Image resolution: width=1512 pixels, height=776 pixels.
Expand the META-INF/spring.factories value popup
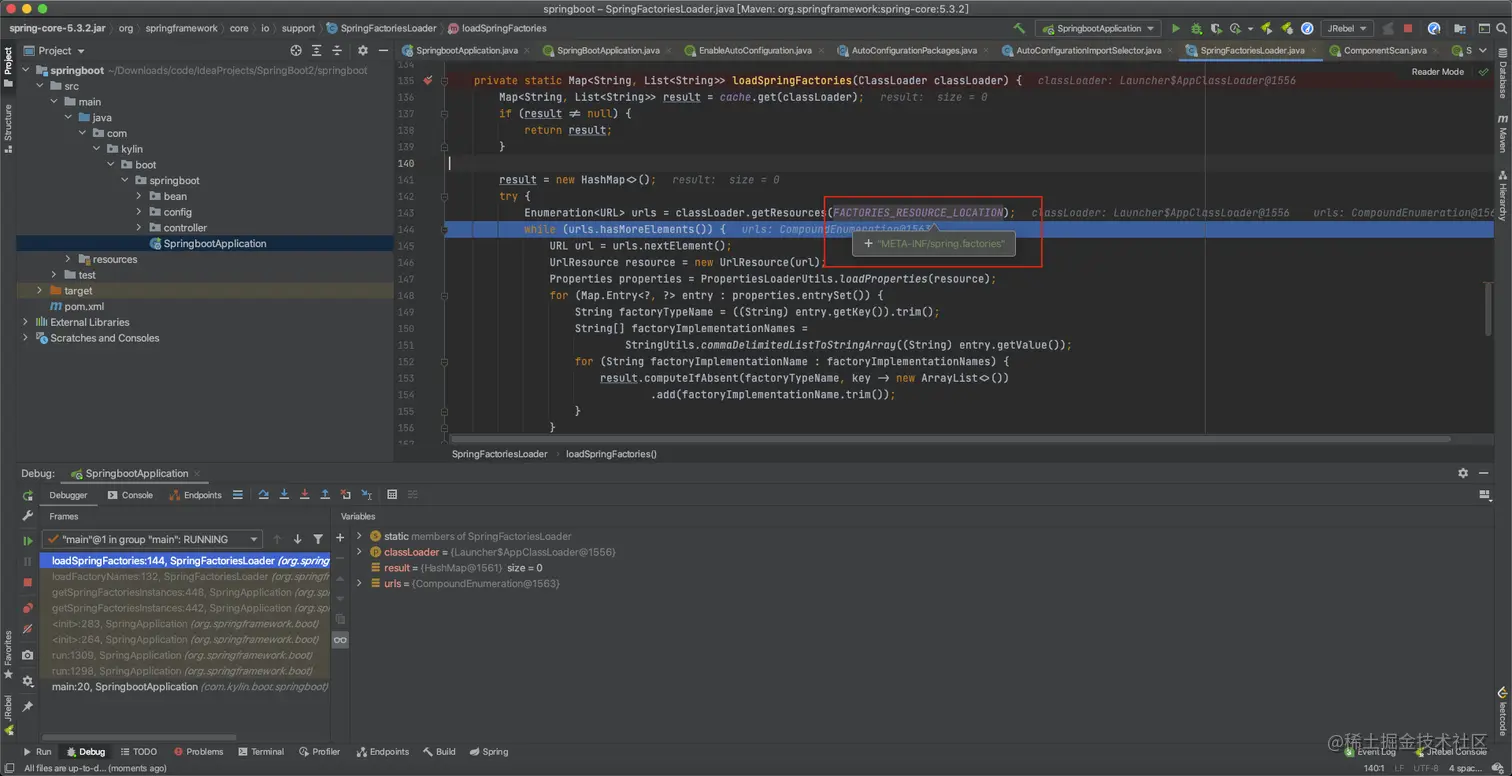(x=868, y=244)
